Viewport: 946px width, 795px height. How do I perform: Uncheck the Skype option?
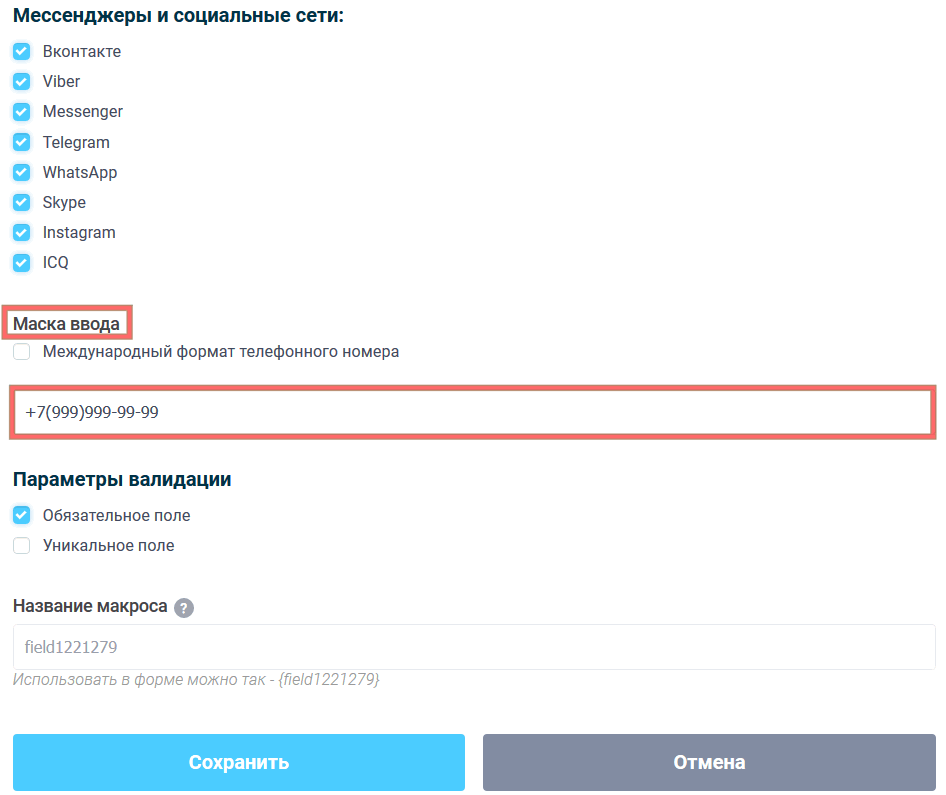coord(21,201)
